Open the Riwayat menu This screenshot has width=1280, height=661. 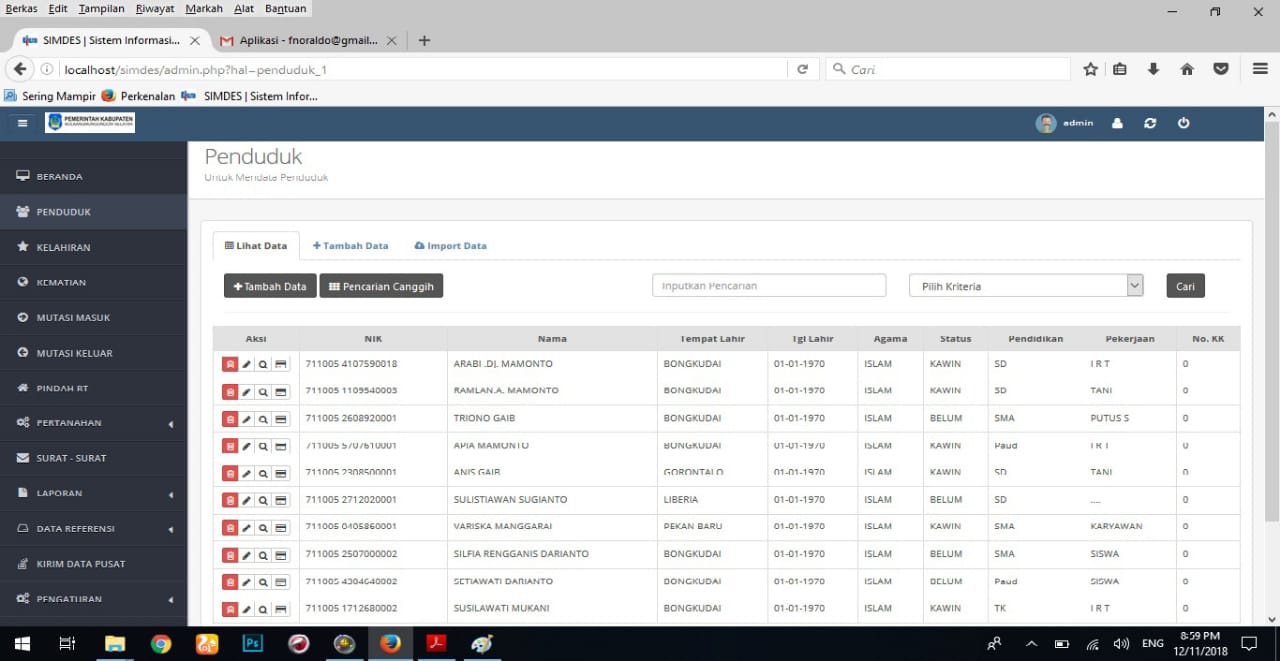tap(155, 8)
